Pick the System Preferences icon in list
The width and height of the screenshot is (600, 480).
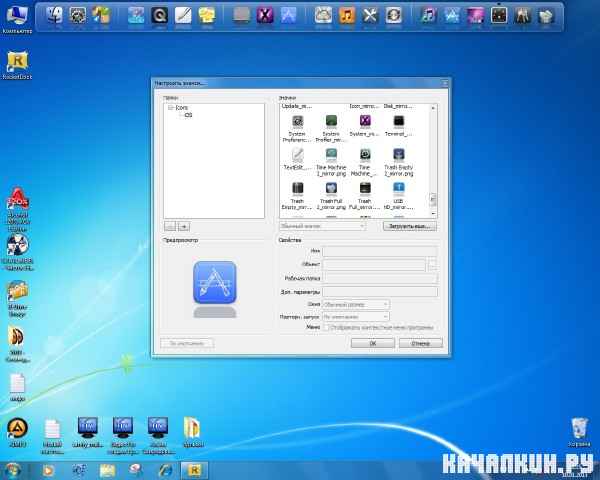coord(297,121)
